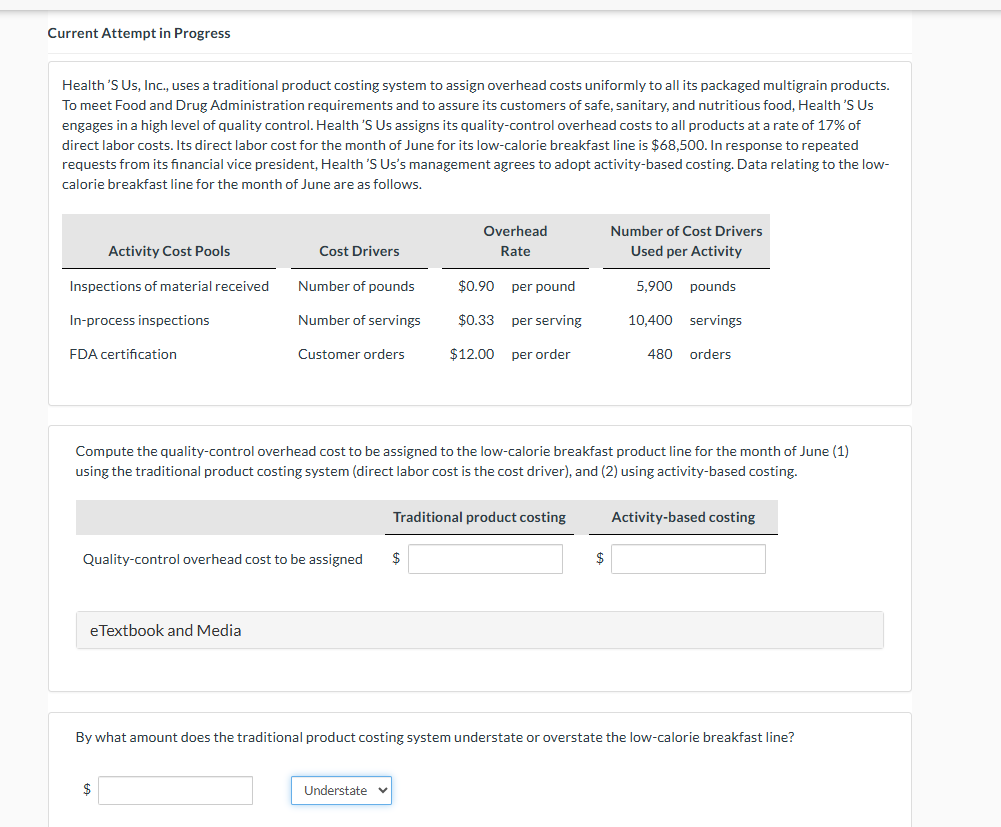Click the Traditional product costing input field
Screen dimensions: 1001x827
pos(485,558)
